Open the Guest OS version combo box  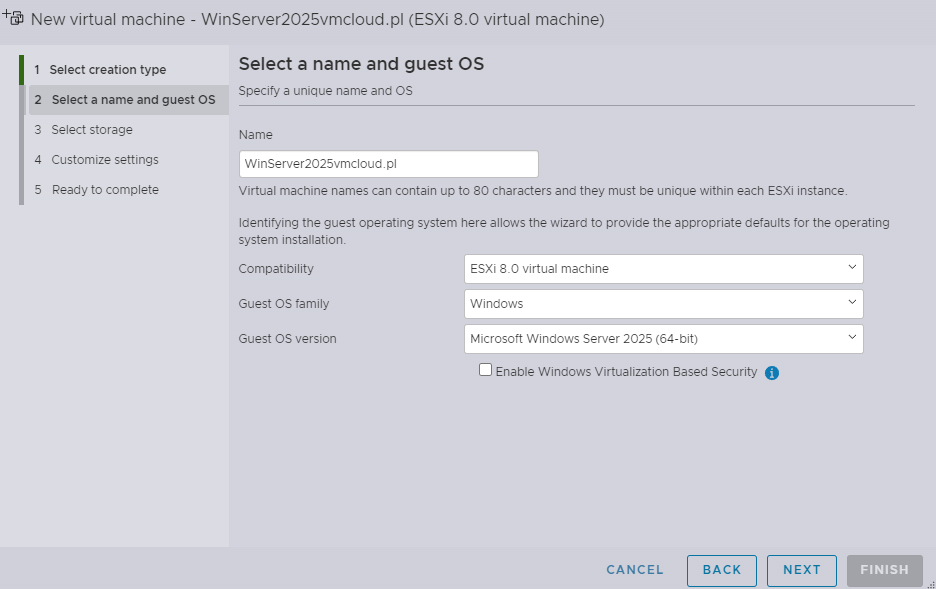tap(663, 338)
